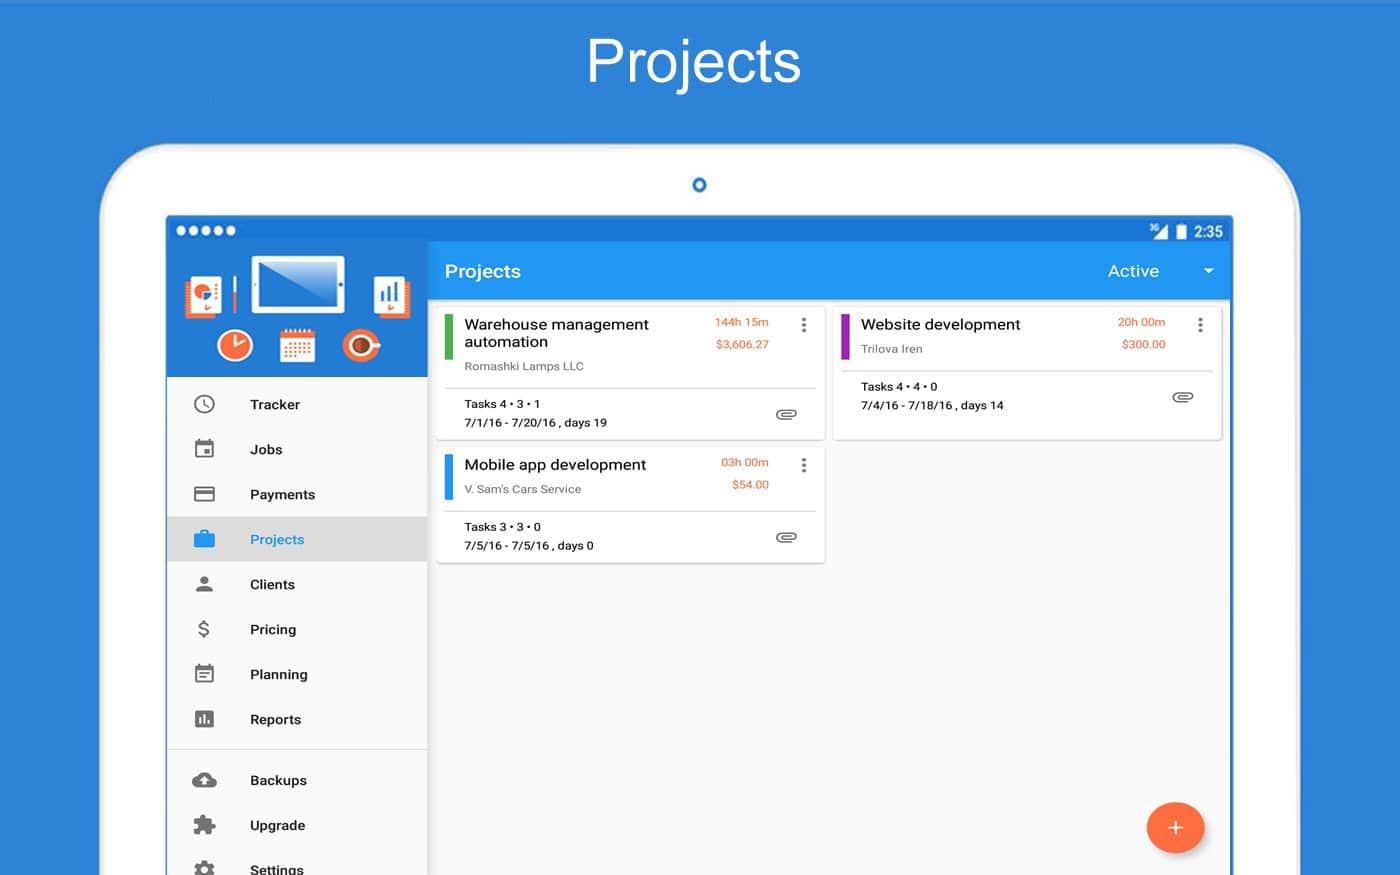
Task: Select Projects in the navigation drawer
Action: pos(277,539)
